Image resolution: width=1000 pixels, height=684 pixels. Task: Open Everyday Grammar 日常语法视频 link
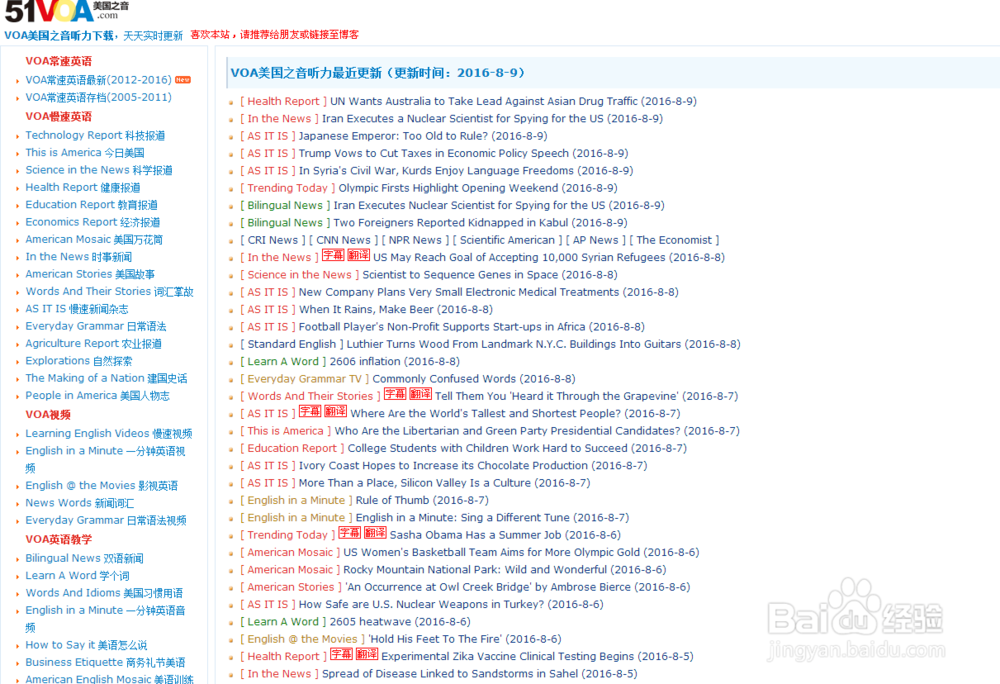click(x=106, y=520)
